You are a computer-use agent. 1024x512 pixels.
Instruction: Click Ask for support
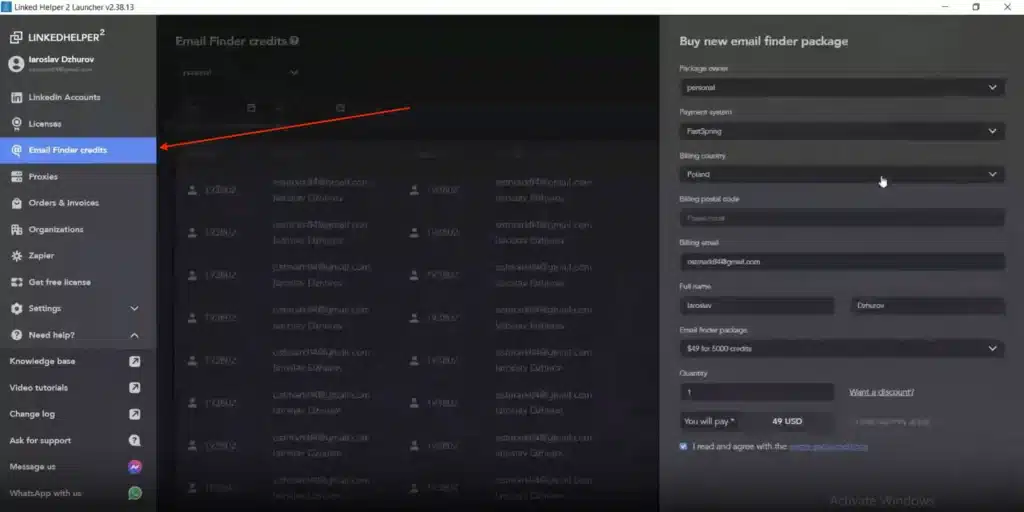pos(40,440)
